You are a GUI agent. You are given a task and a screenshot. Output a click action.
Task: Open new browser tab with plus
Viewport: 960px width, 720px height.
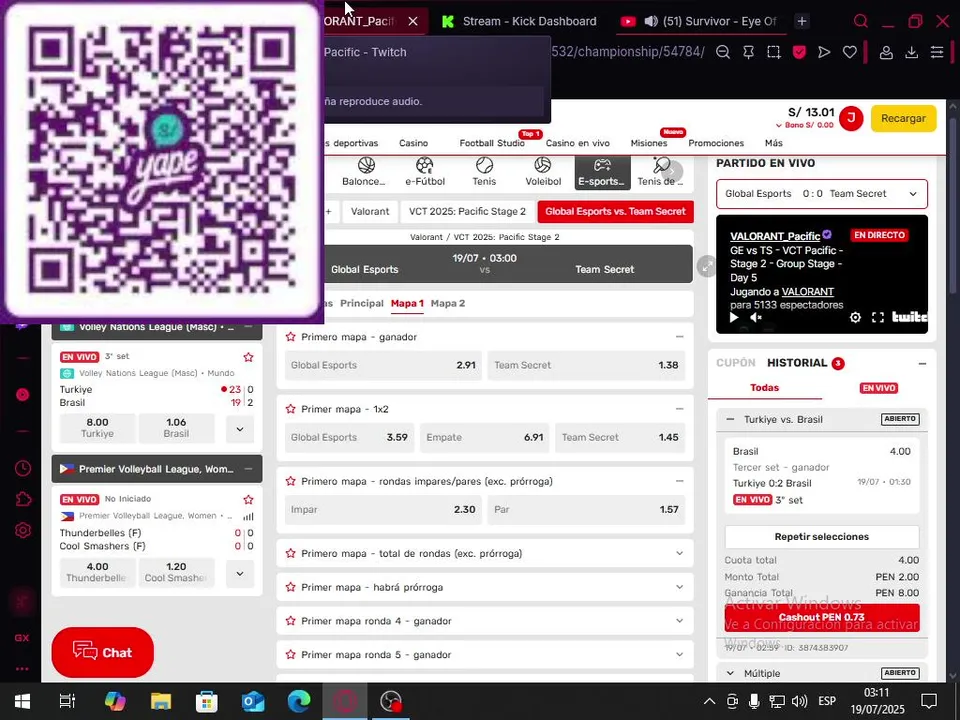point(801,21)
